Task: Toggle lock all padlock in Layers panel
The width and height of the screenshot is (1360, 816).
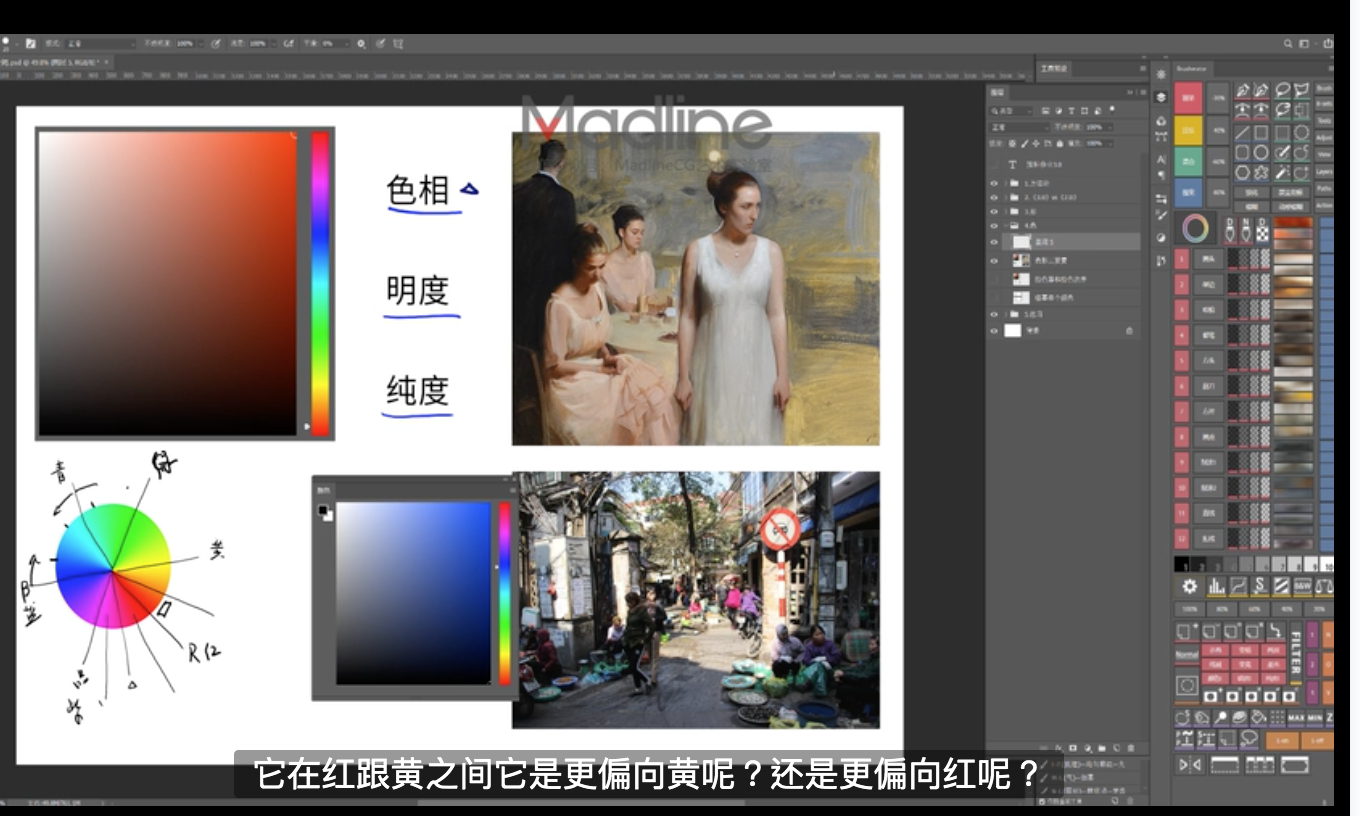Action: [1059, 143]
